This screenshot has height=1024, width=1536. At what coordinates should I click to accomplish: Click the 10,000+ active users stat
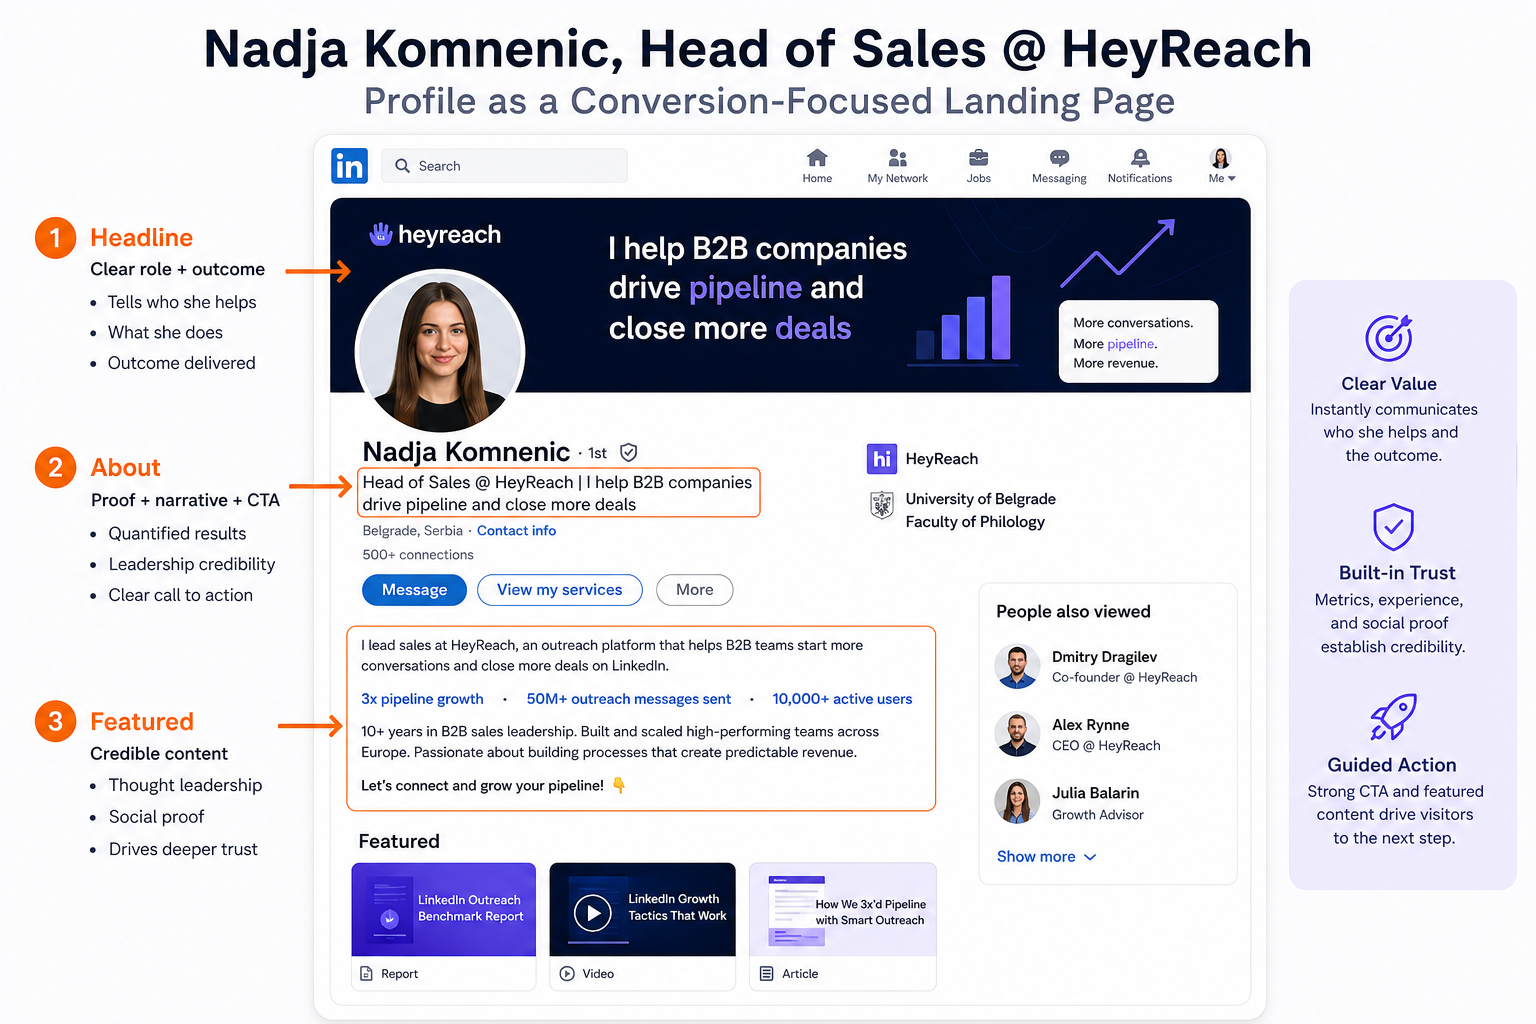tap(842, 699)
